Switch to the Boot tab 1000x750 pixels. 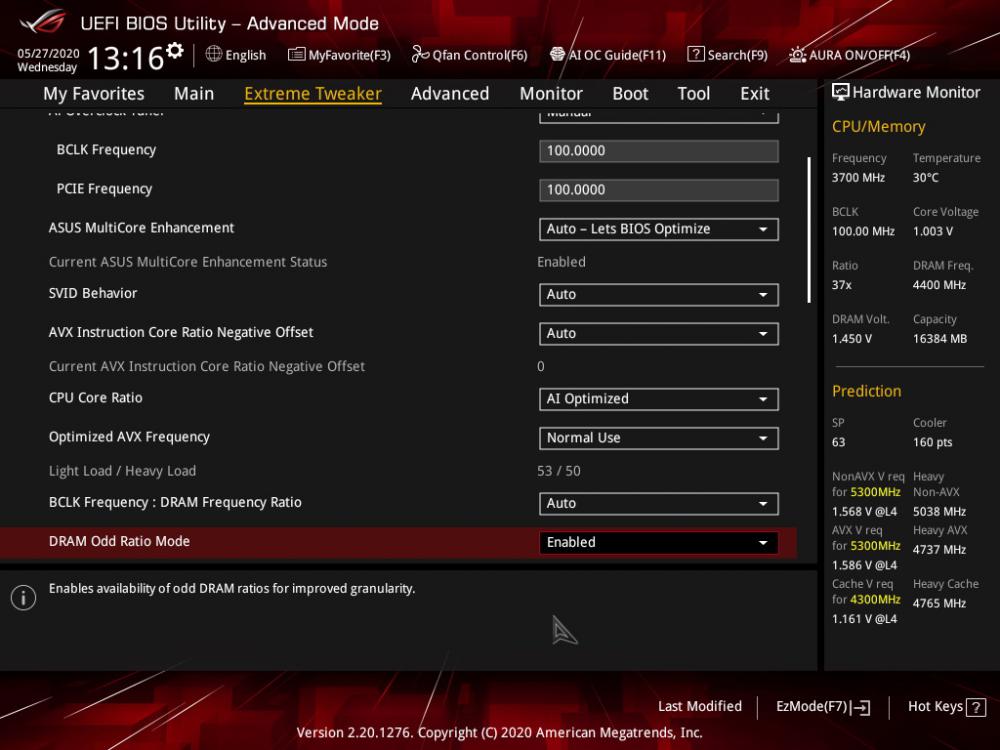pos(630,94)
